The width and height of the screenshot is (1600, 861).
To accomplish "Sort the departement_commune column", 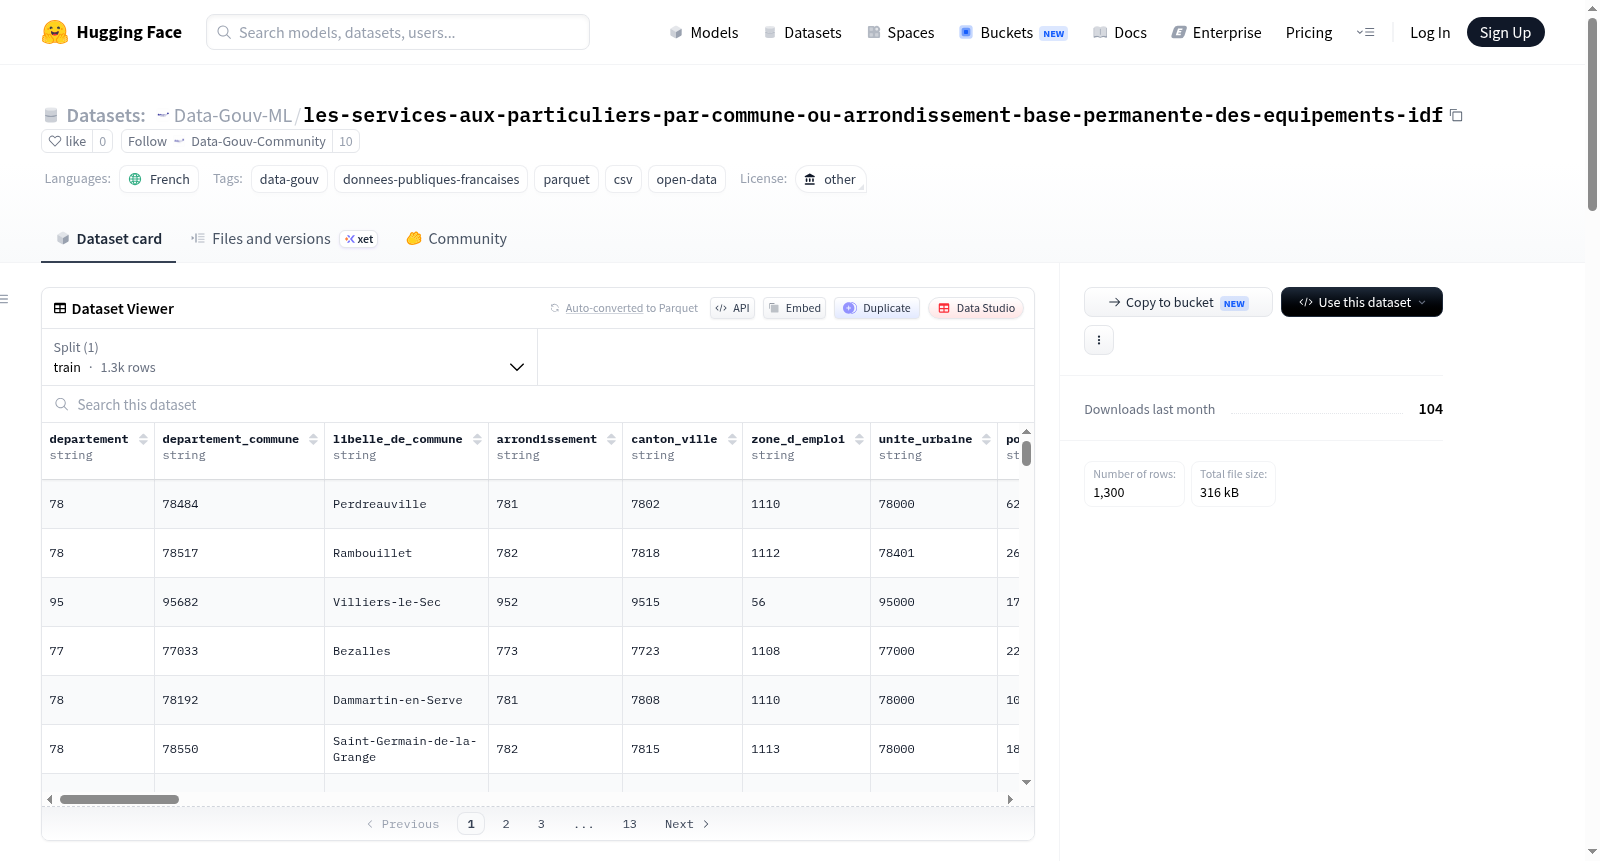I will pos(313,439).
